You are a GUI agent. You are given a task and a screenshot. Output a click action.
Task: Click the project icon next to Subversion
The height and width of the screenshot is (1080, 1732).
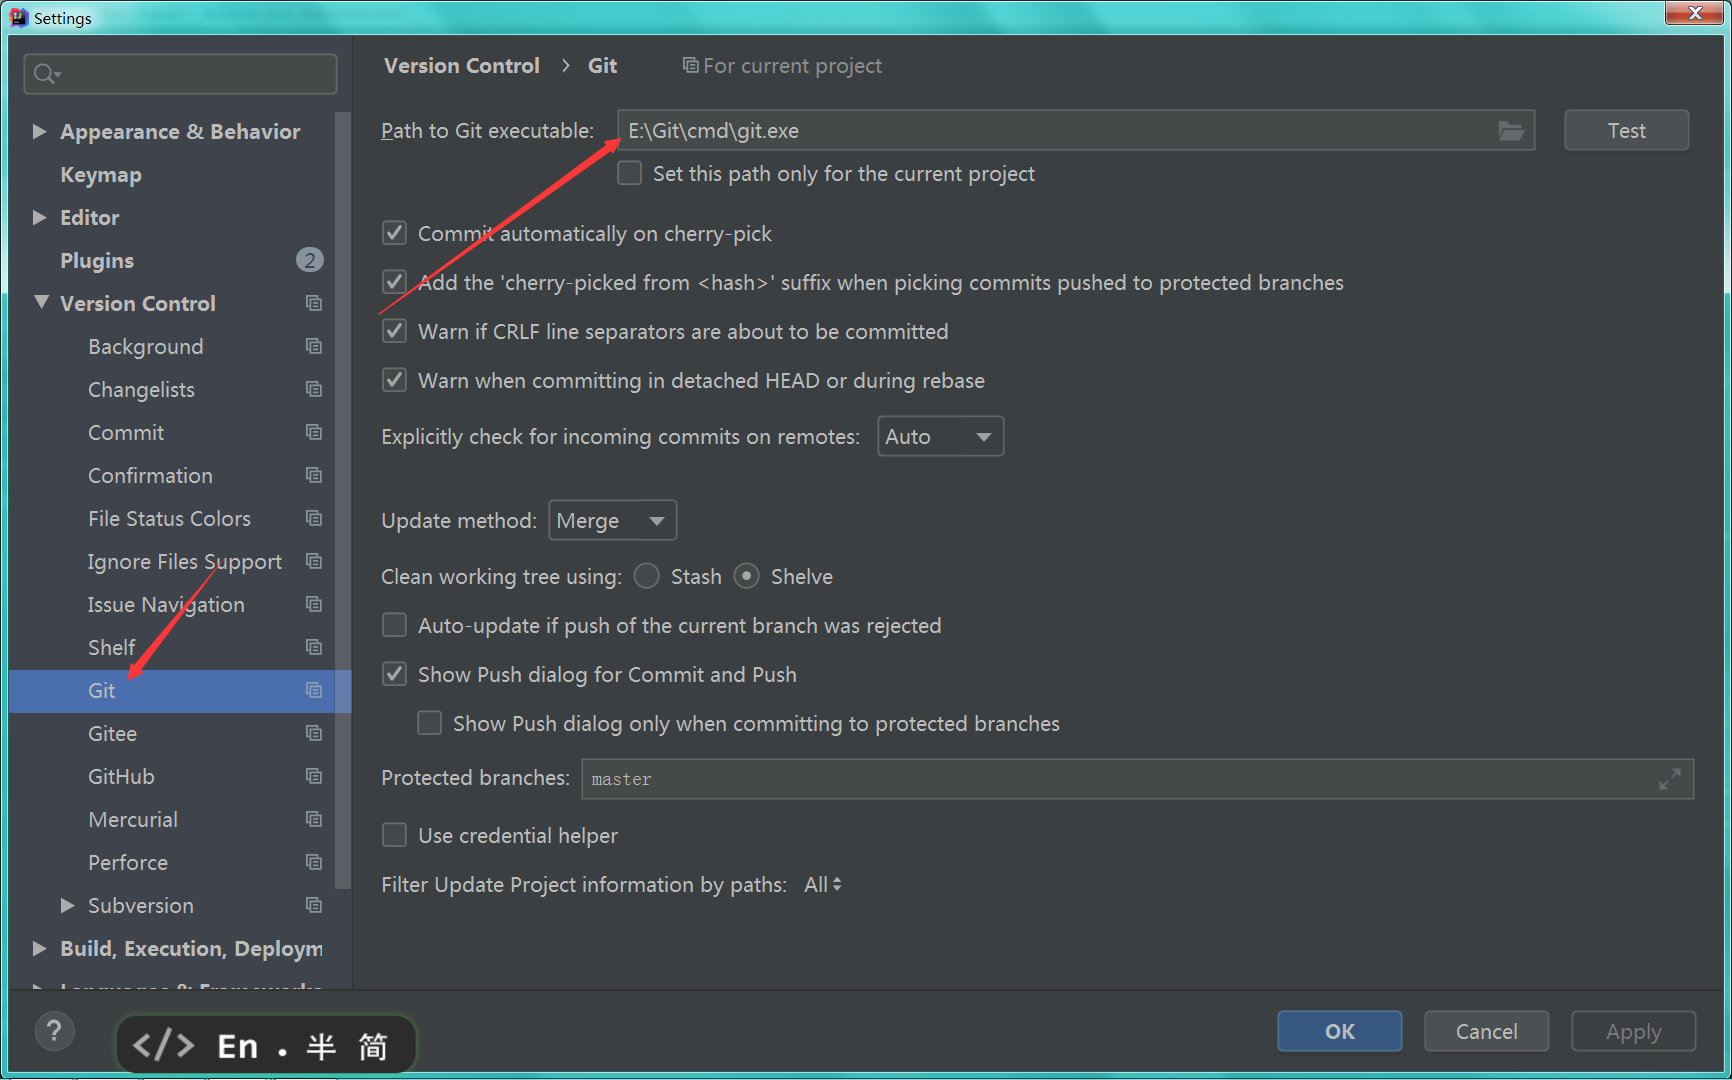point(314,905)
